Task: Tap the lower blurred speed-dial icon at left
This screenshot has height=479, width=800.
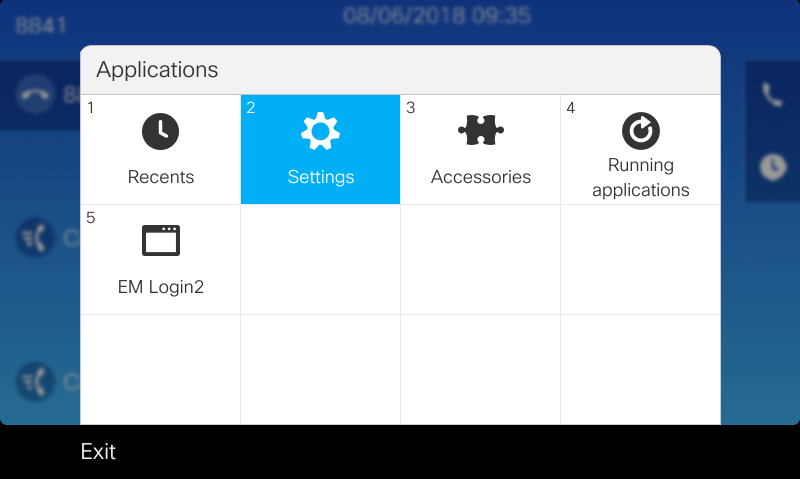Action: (x=35, y=381)
